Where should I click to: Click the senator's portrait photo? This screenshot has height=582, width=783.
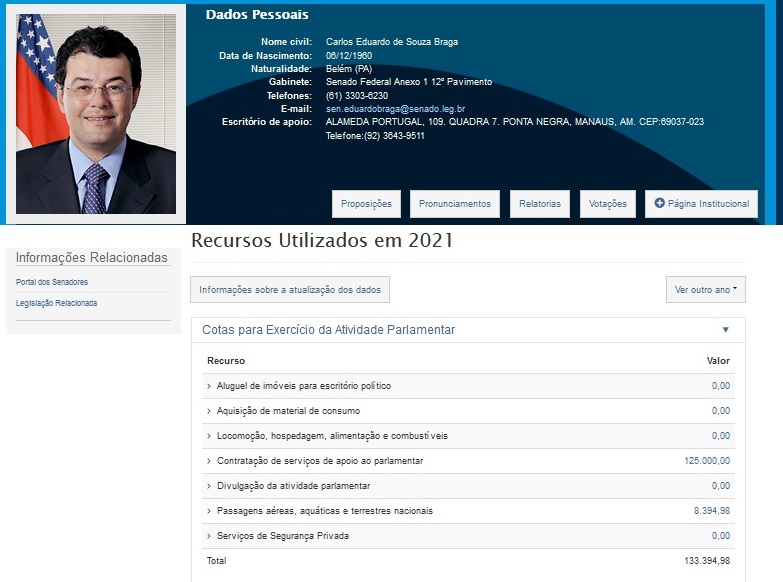(96, 113)
